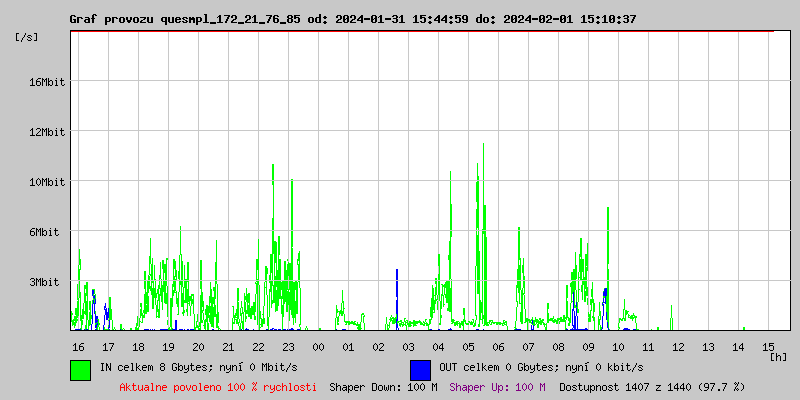Click the [/s] unit label
Screen dimensions: 800x400
[28, 36]
